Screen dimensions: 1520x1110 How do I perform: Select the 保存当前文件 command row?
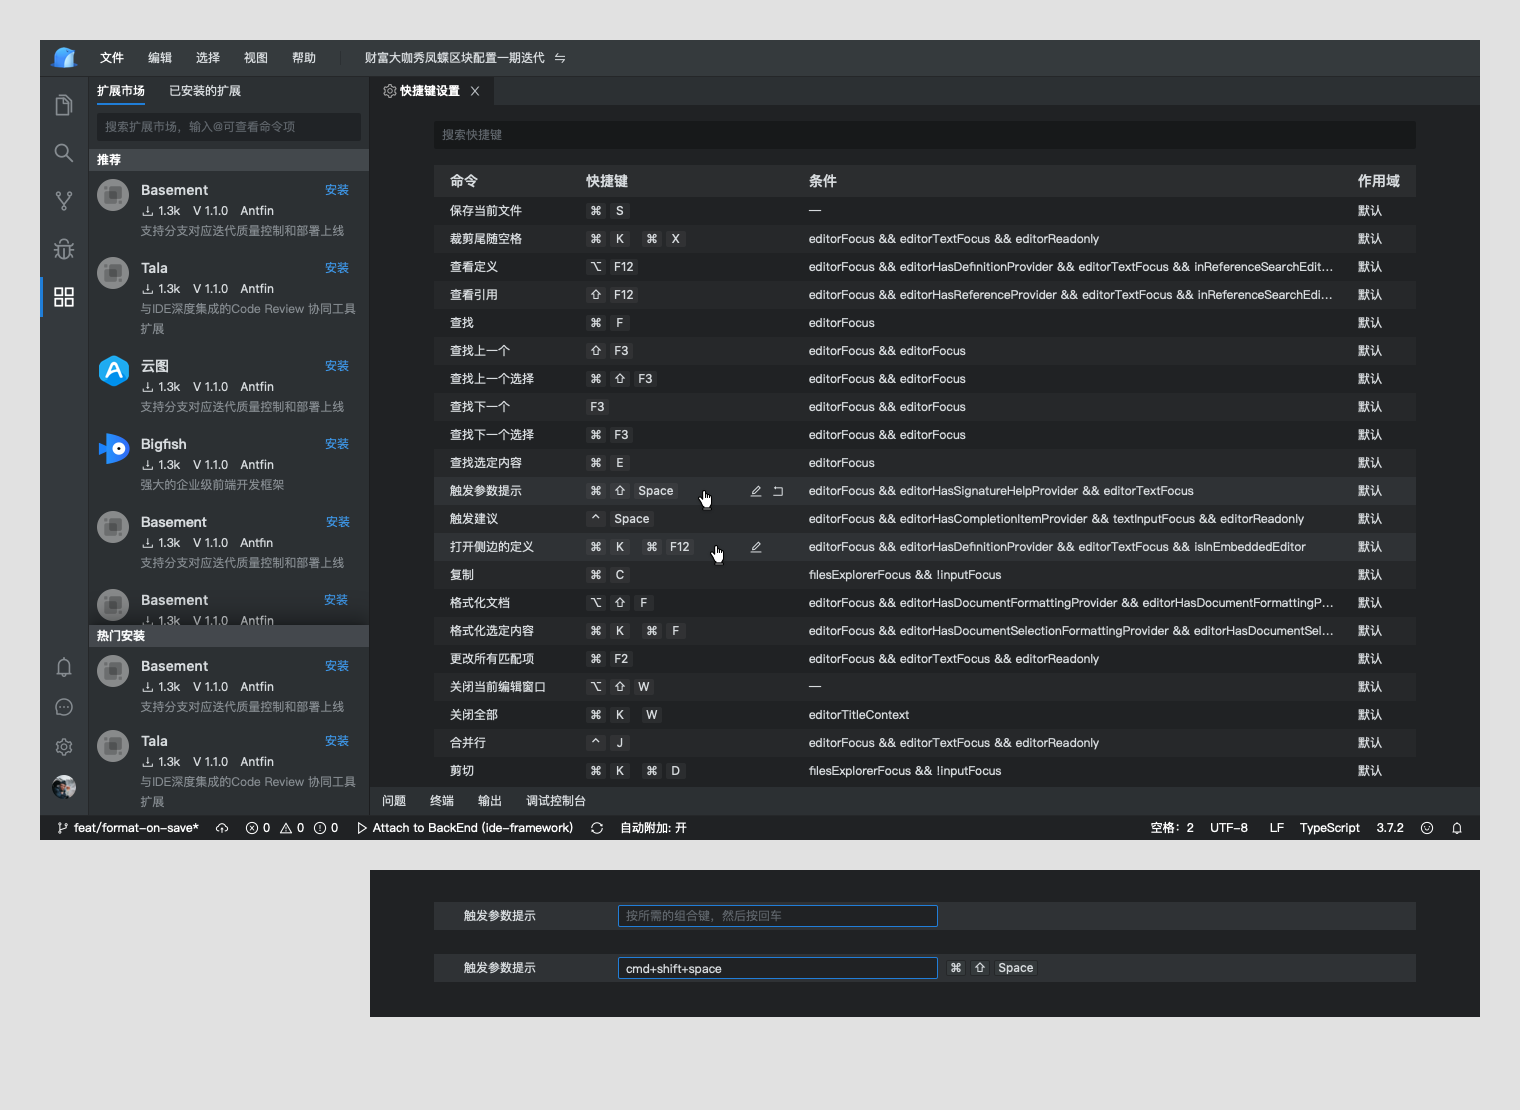[x=925, y=211]
